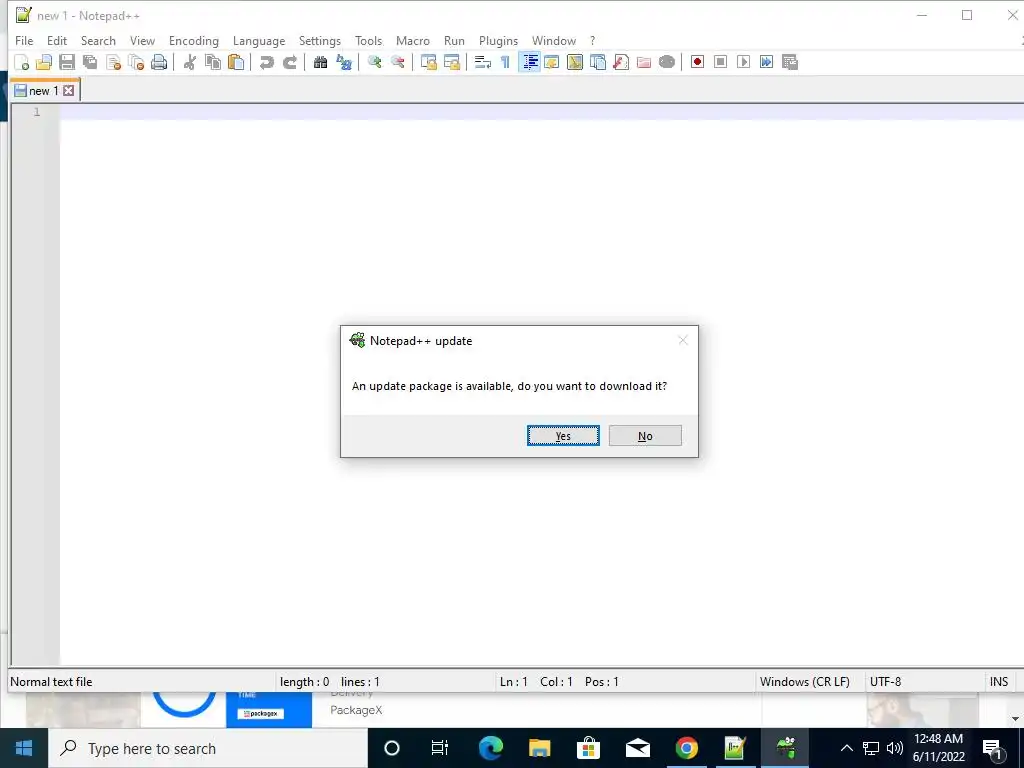Click Run Macro Multiple Times icon

766,62
